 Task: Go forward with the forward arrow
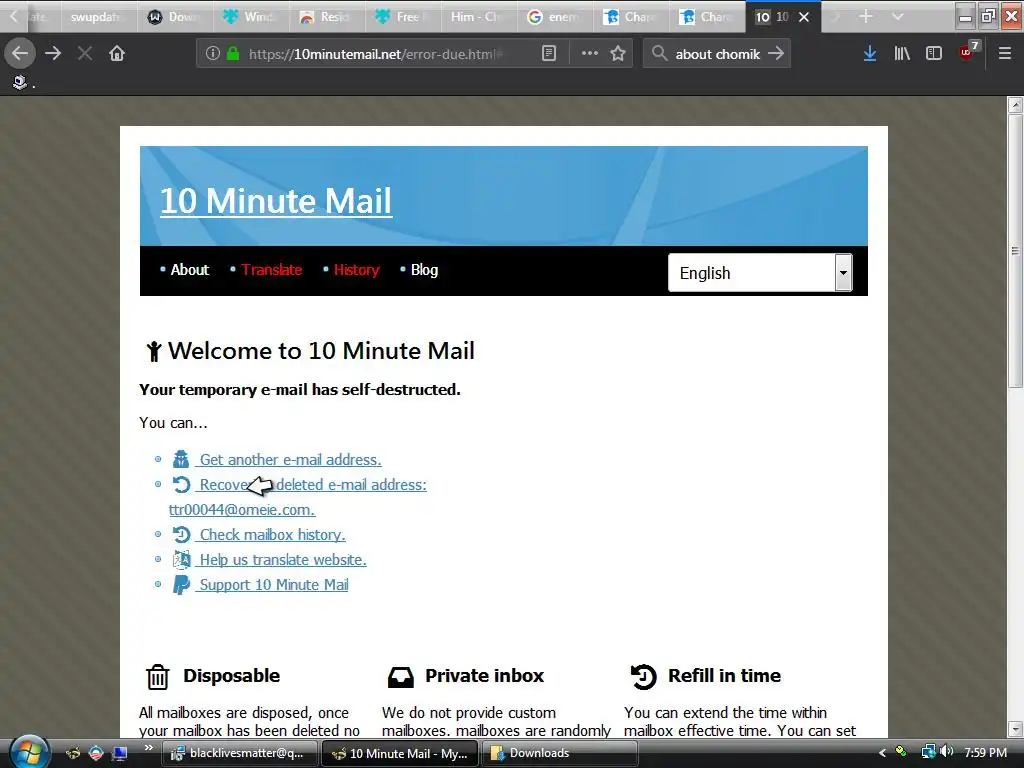pyautogui.click(x=53, y=54)
